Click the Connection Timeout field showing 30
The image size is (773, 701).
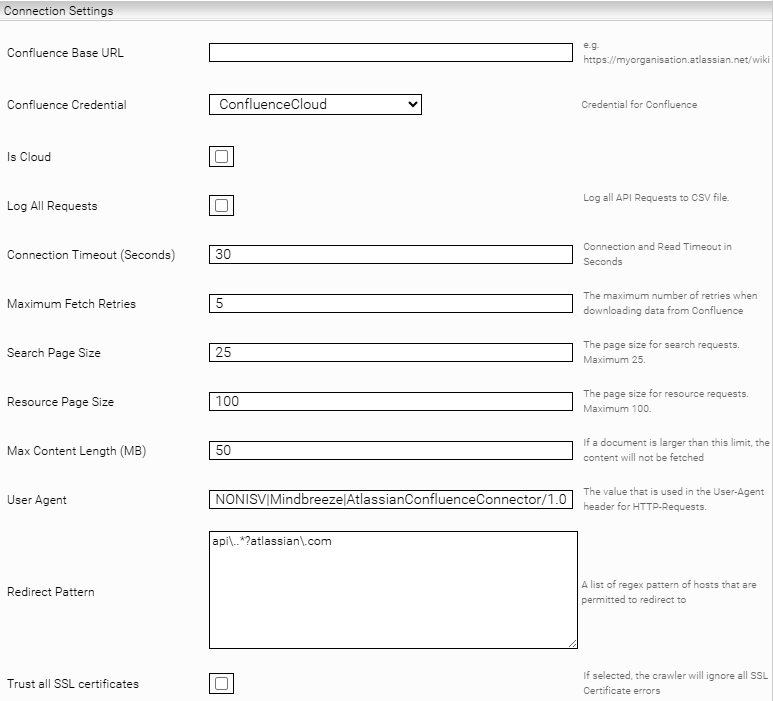(390, 255)
